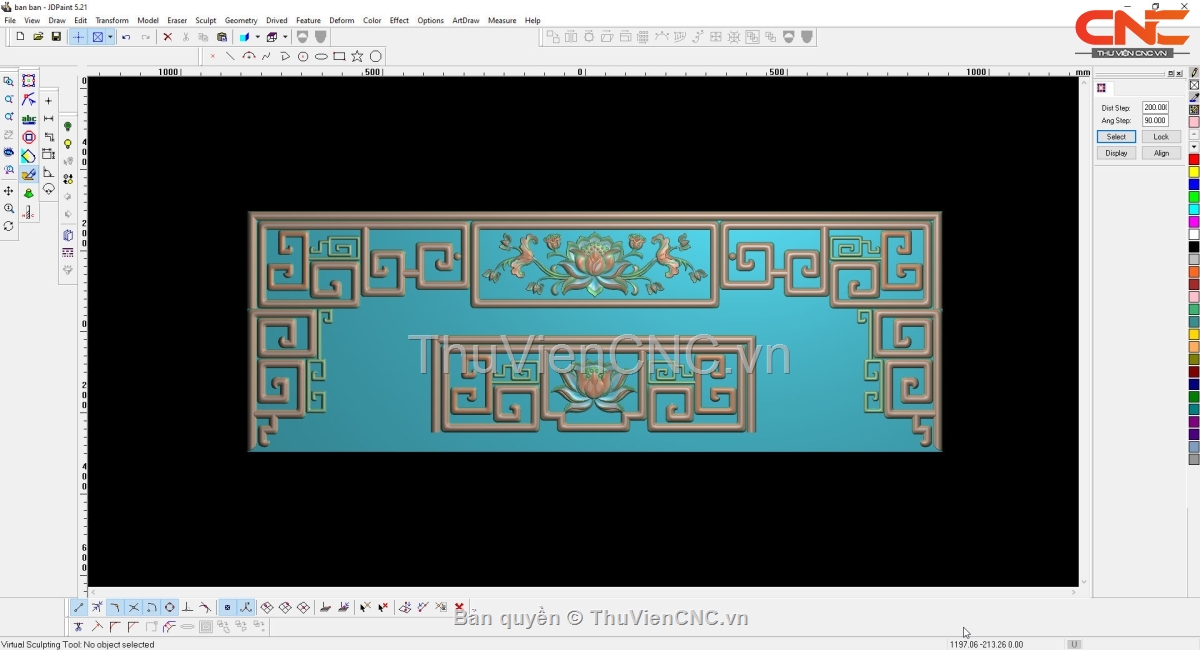Click the eye view icon

pos(9,153)
